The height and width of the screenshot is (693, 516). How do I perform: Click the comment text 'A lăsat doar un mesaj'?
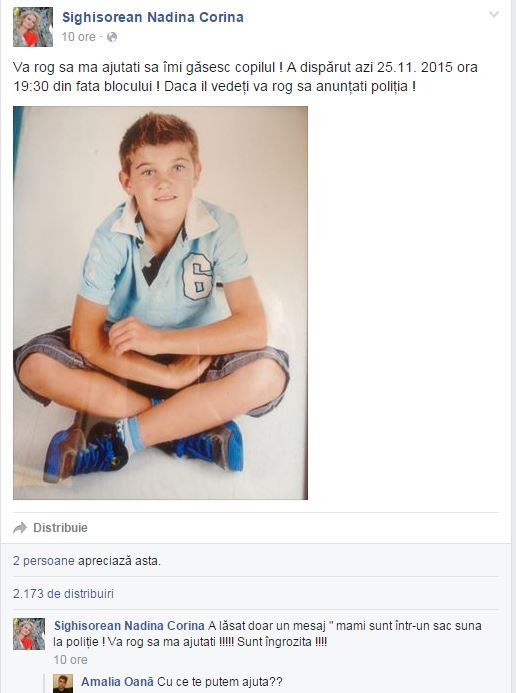pyautogui.click(x=266, y=626)
